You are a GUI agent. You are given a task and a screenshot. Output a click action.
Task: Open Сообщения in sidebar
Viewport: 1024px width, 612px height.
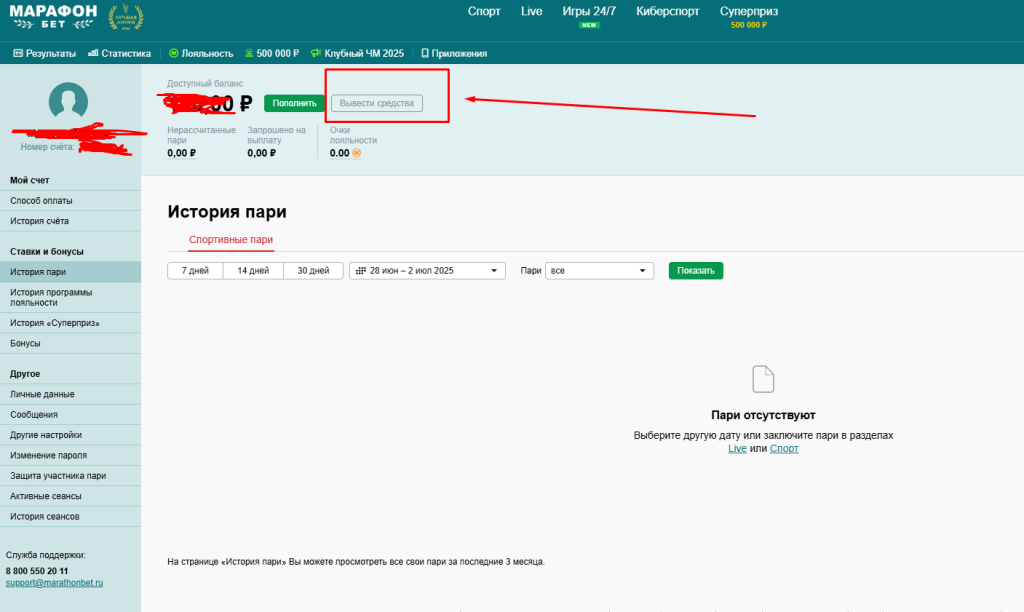tap(71, 414)
